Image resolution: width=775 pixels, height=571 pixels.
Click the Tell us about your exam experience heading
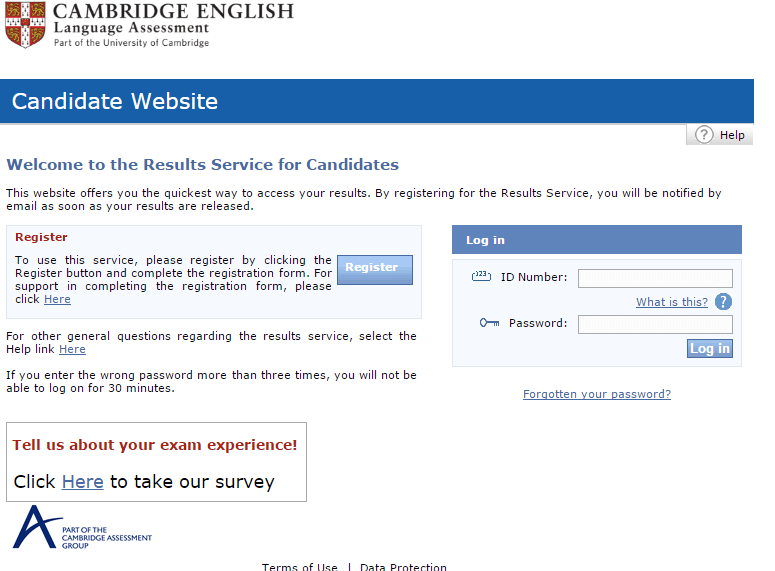coord(155,445)
